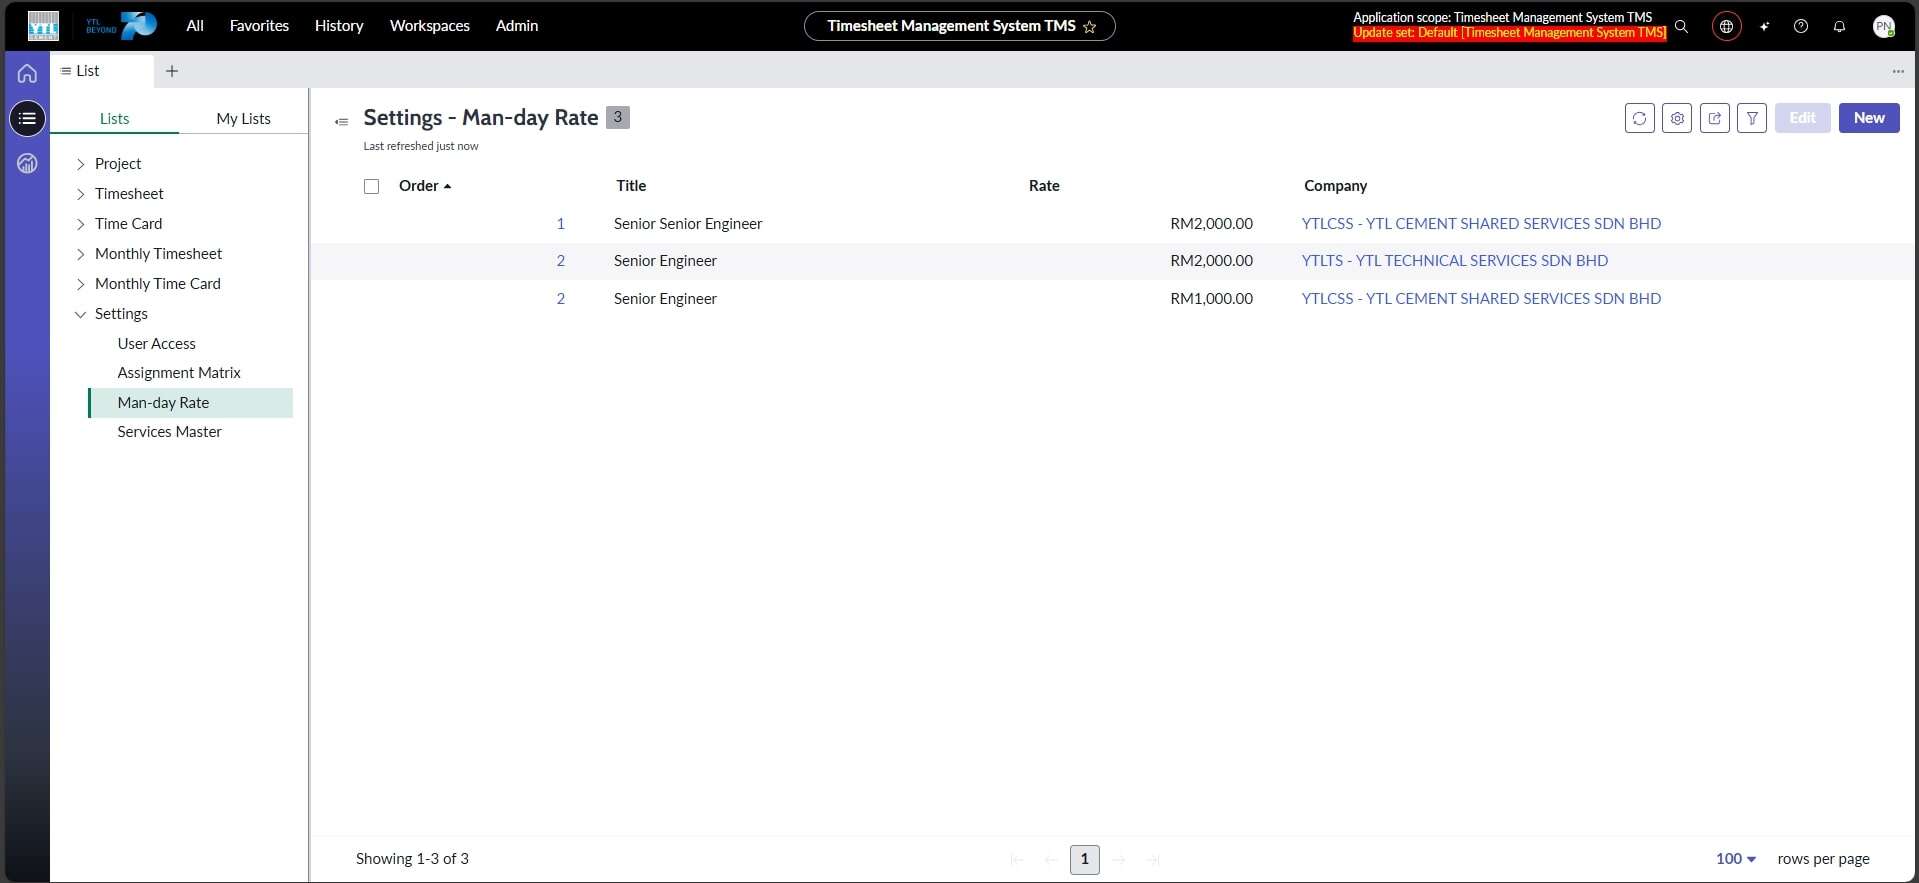The width and height of the screenshot is (1919, 883).
Task: Click the search magnifier icon
Action: pyautogui.click(x=1682, y=26)
